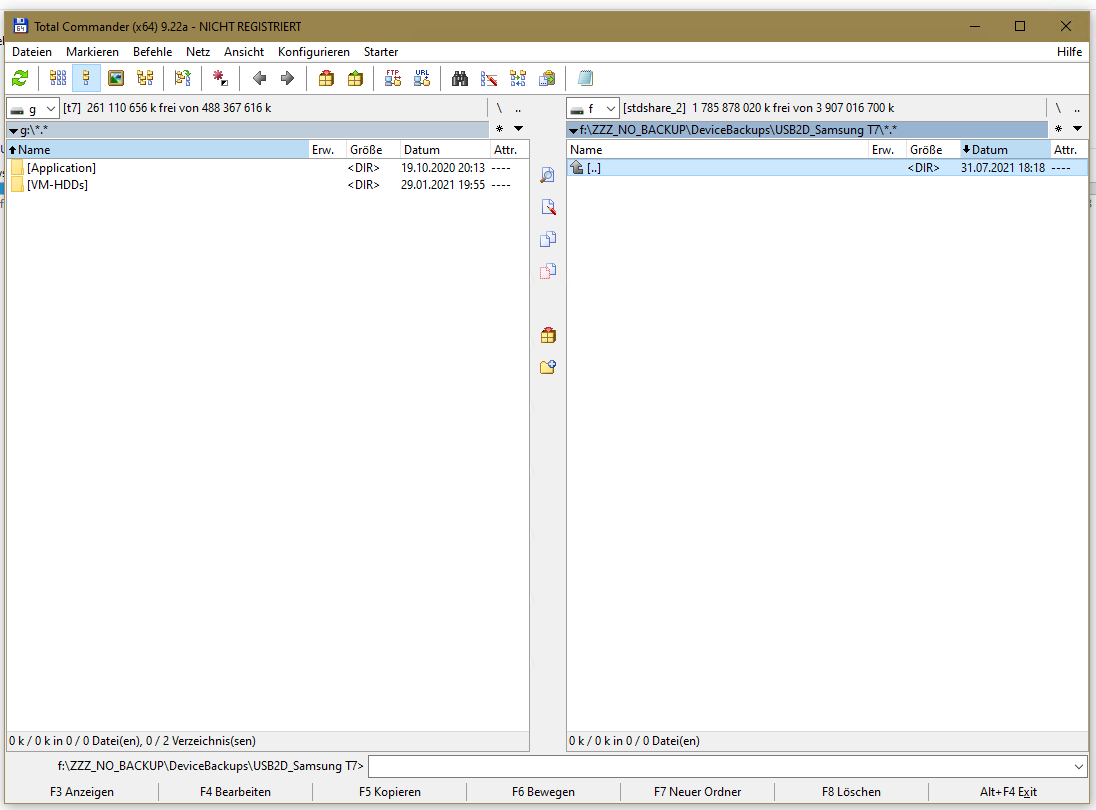Click the F5 Kopieren button
Screen dimensions: 1096x810
(x=390, y=792)
